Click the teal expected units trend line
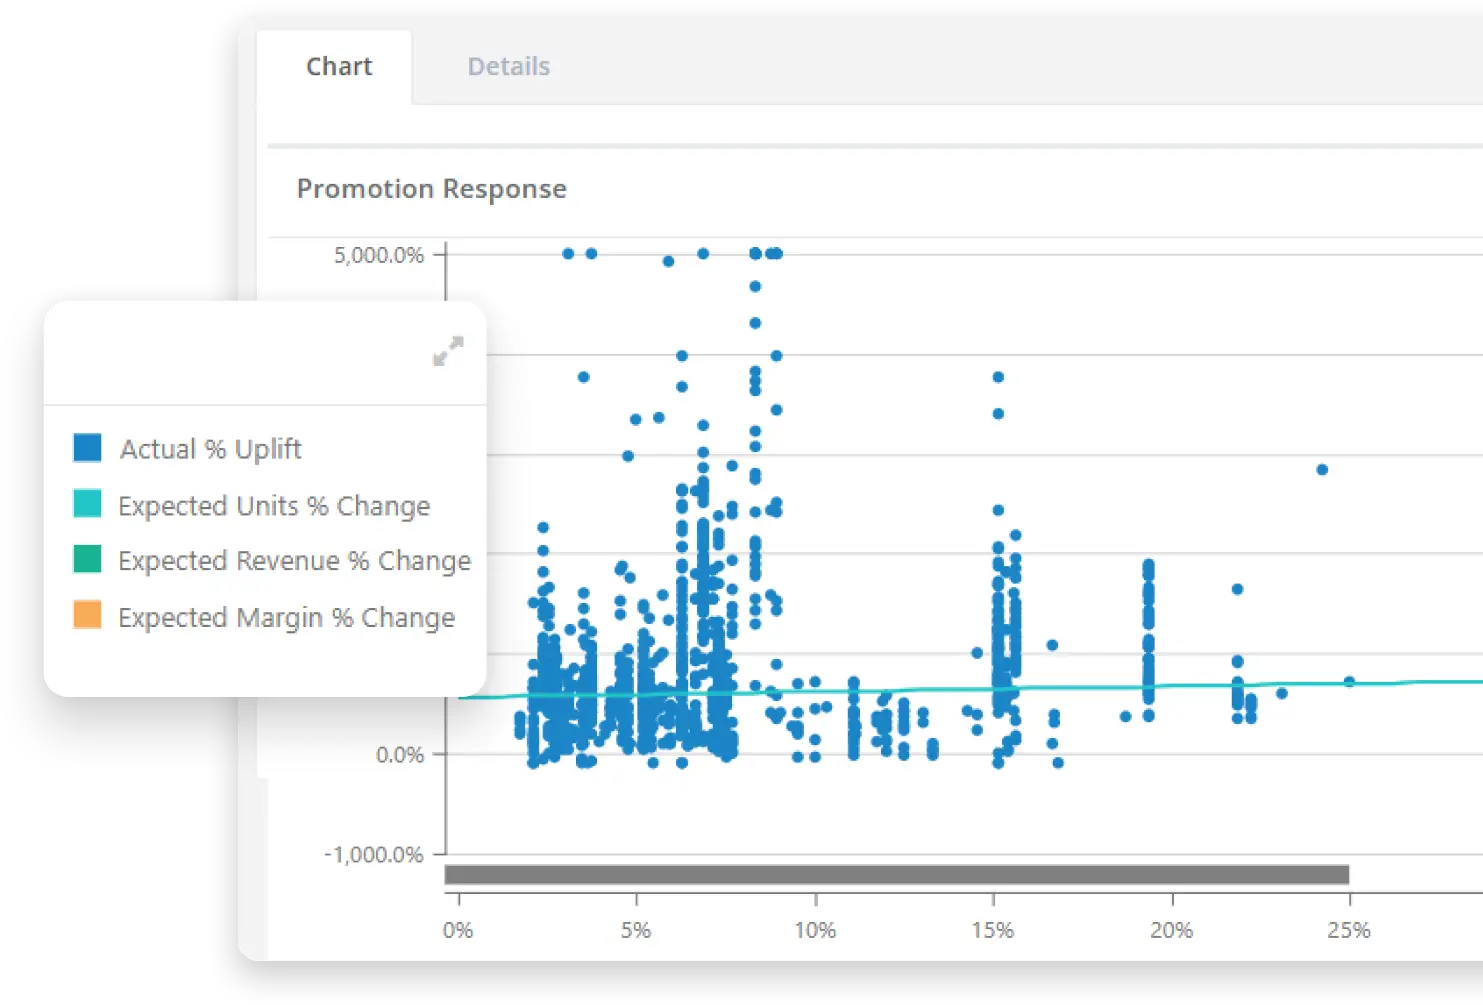The height and width of the screenshot is (1005, 1483). click(1100, 687)
